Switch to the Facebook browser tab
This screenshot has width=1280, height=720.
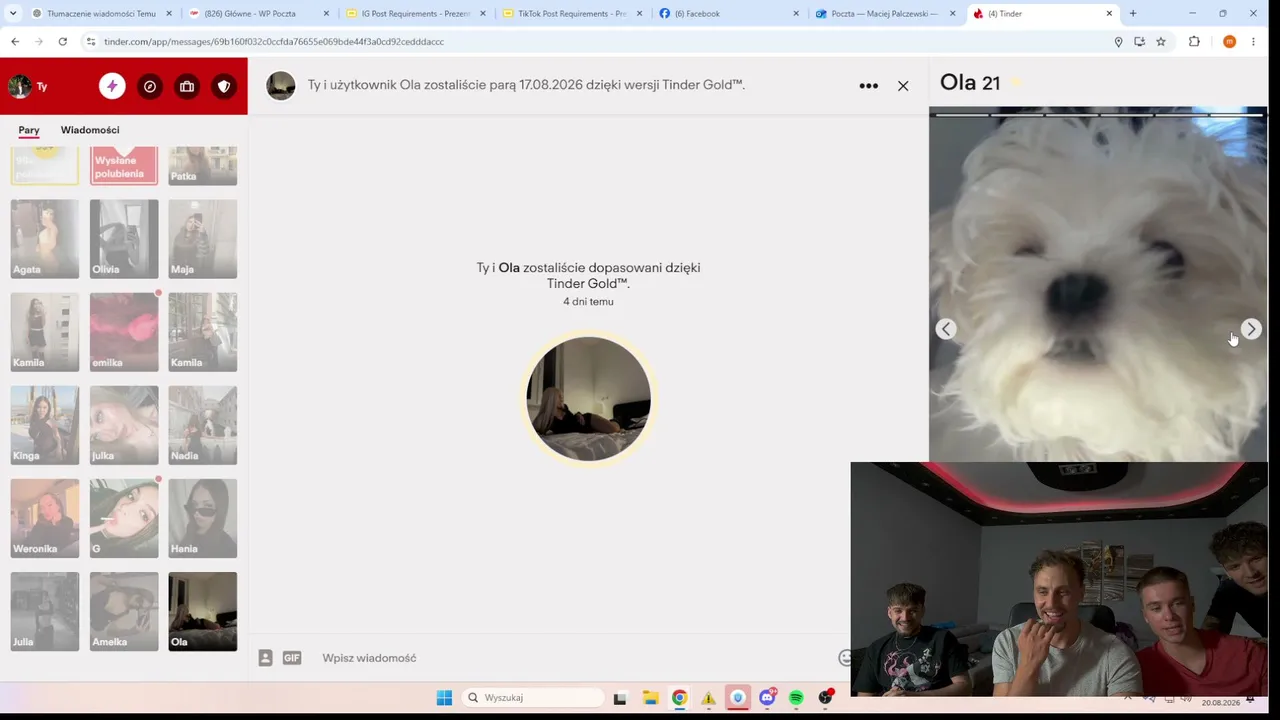click(x=729, y=14)
